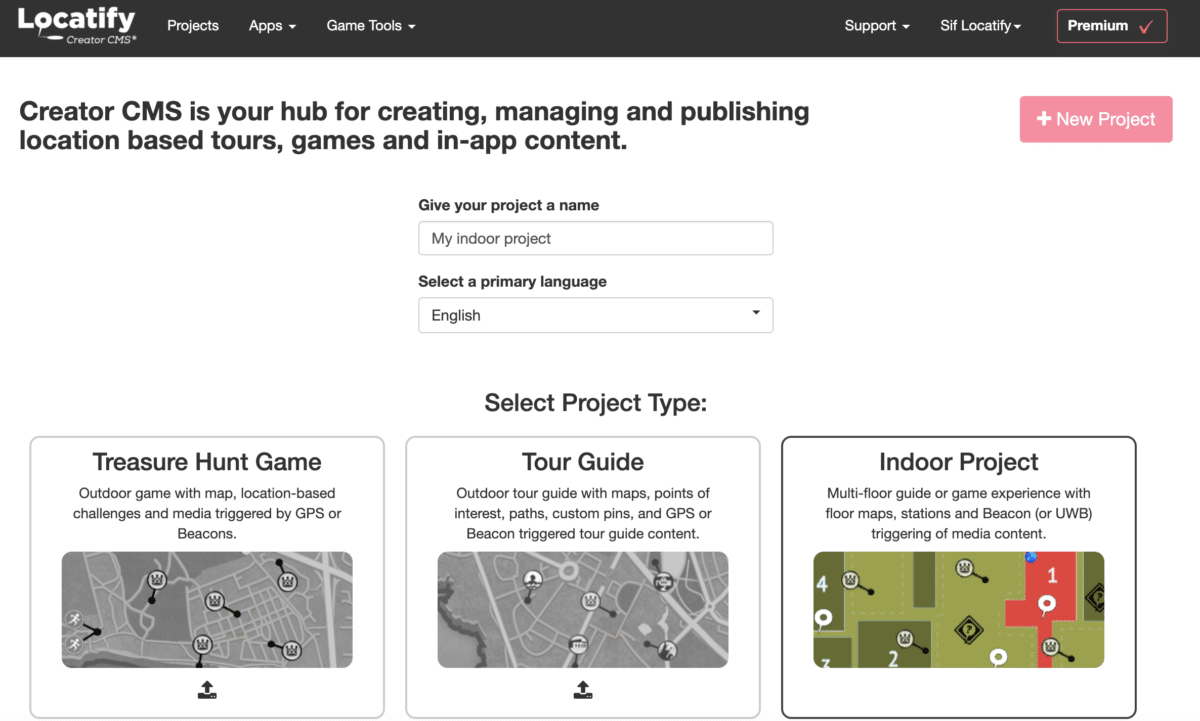Open the Support menu

point(875,26)
